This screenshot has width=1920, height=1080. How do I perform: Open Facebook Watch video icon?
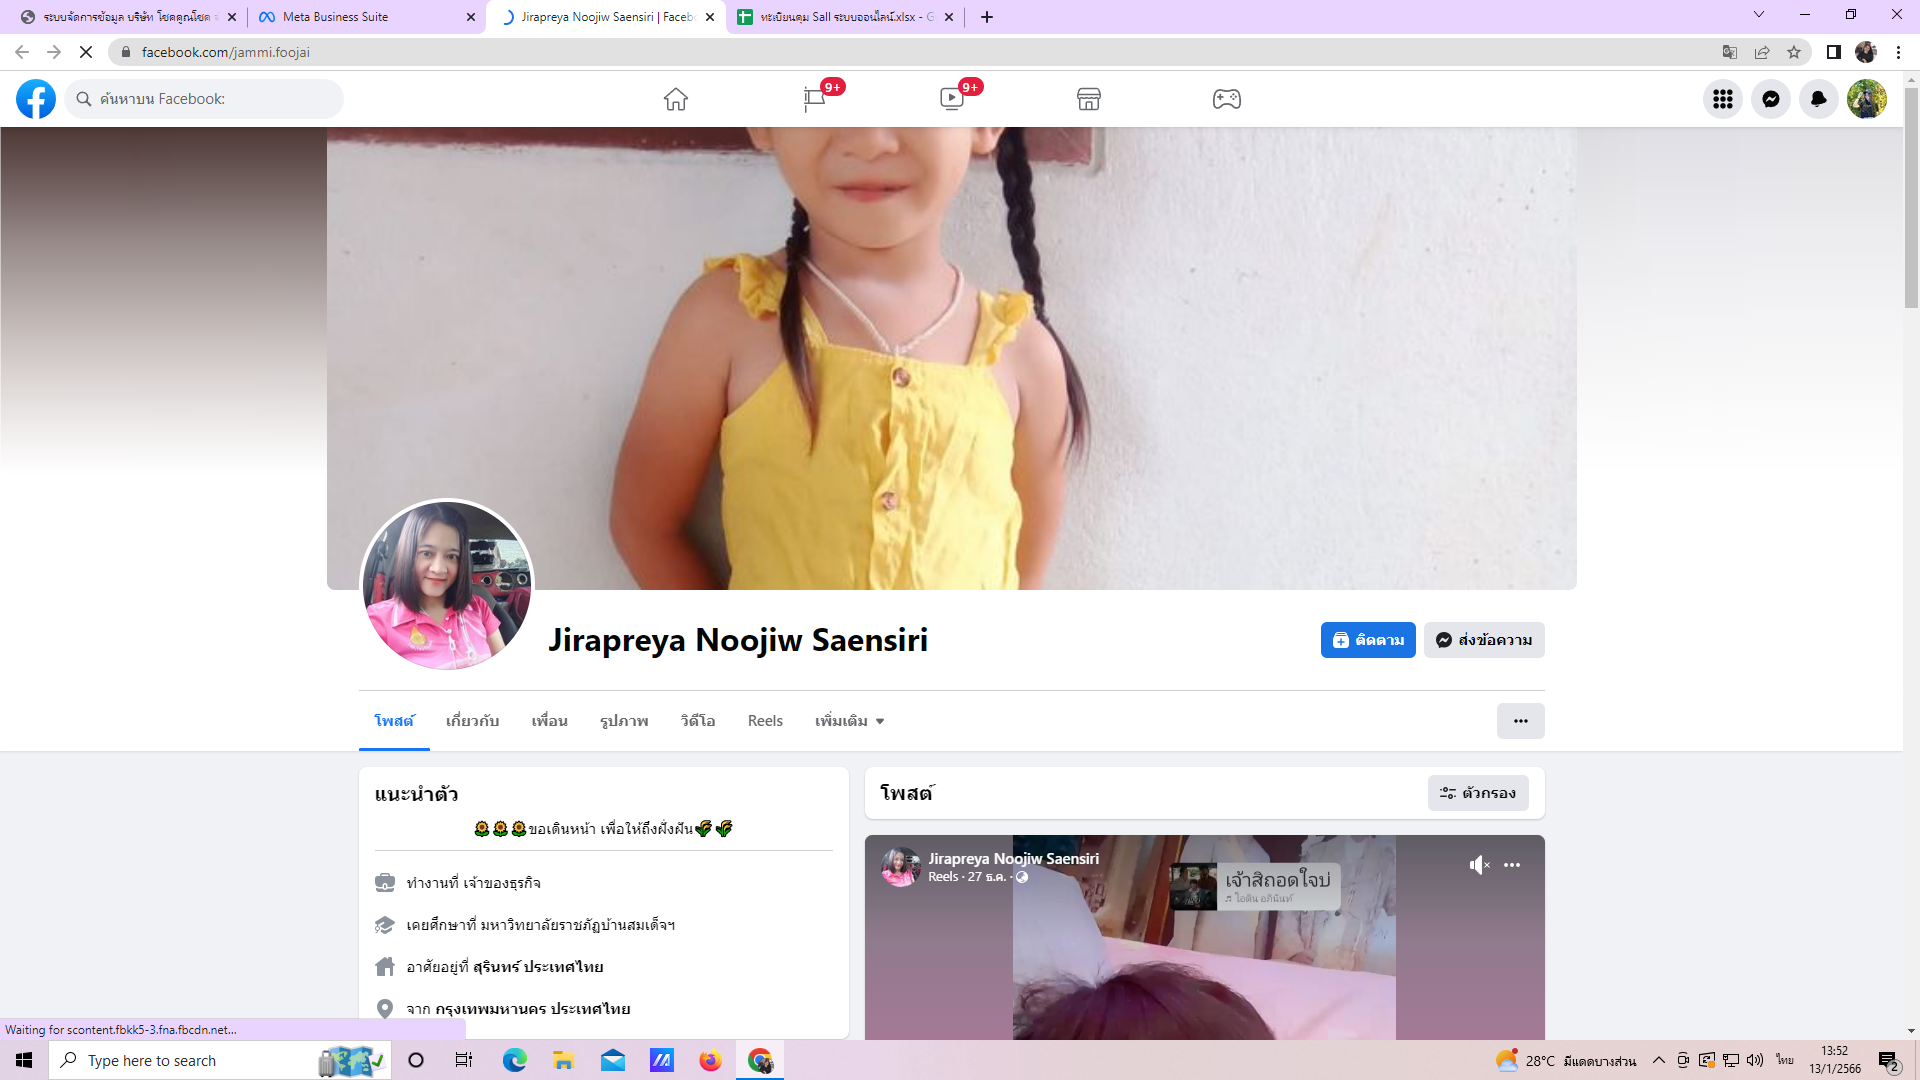tap(952, 99)
